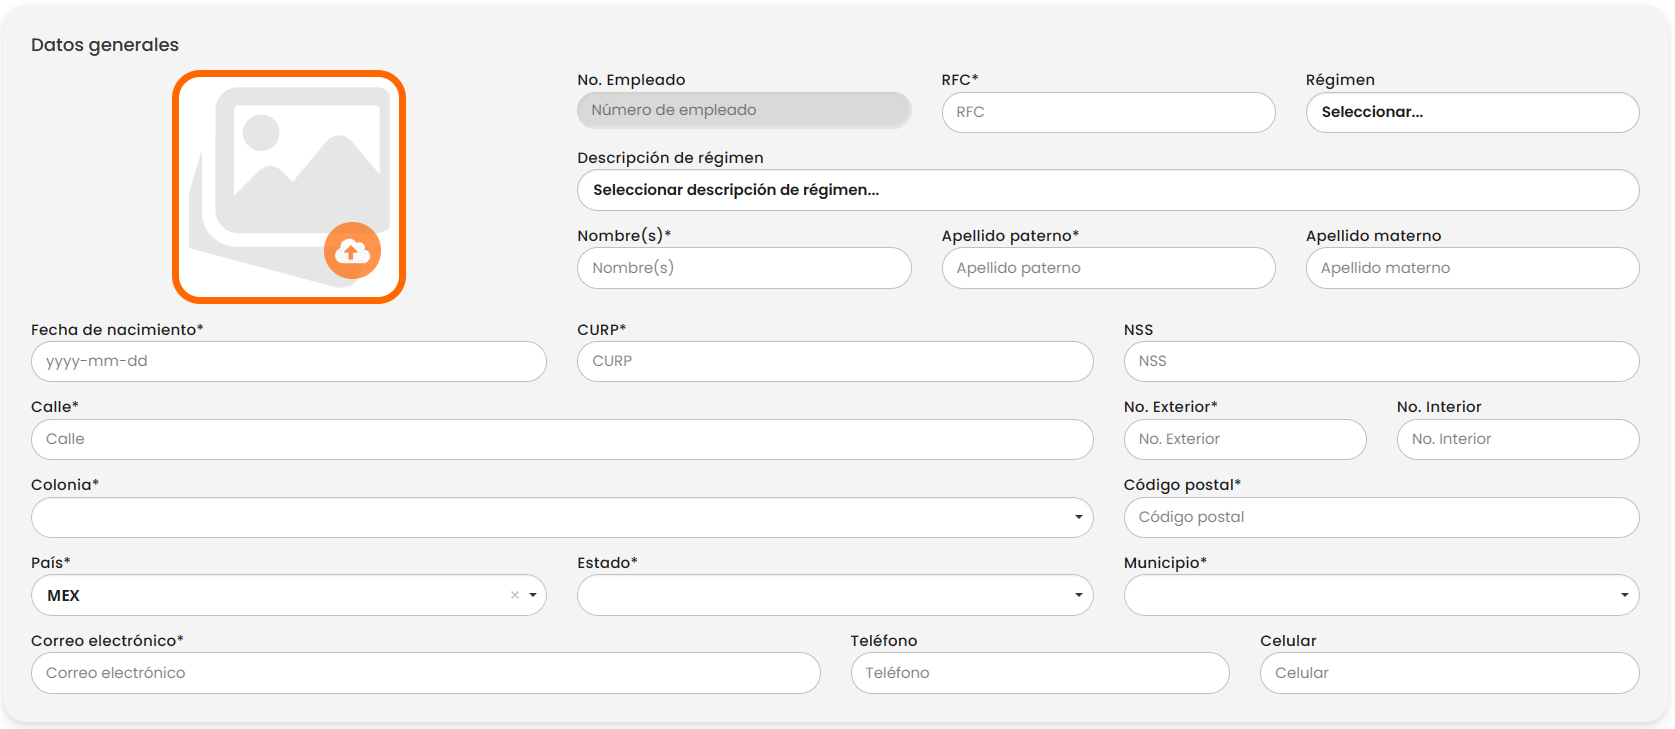The width and height of the screenshot is (1675, 729).
Task: Open the Fecha de nacimiento date field
Action: (288, 361)
